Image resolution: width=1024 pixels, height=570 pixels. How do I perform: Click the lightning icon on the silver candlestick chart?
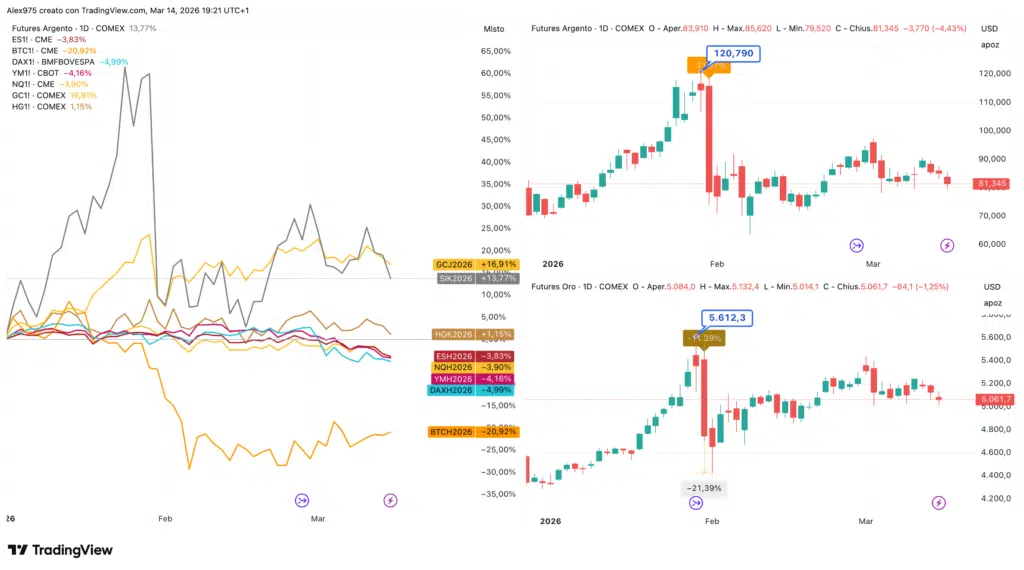[946, 245]
